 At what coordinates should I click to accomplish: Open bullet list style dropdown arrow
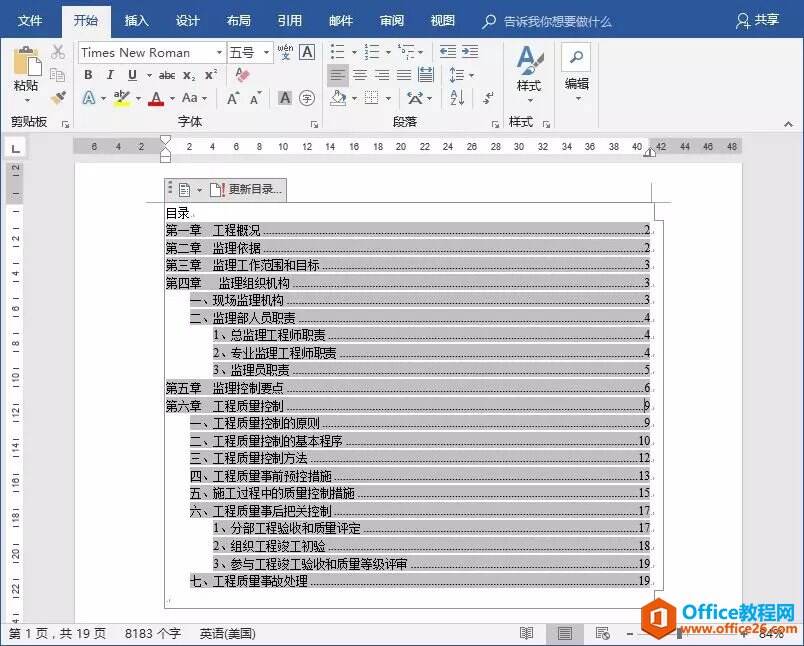pyautogui.click(x=354, y=52)
